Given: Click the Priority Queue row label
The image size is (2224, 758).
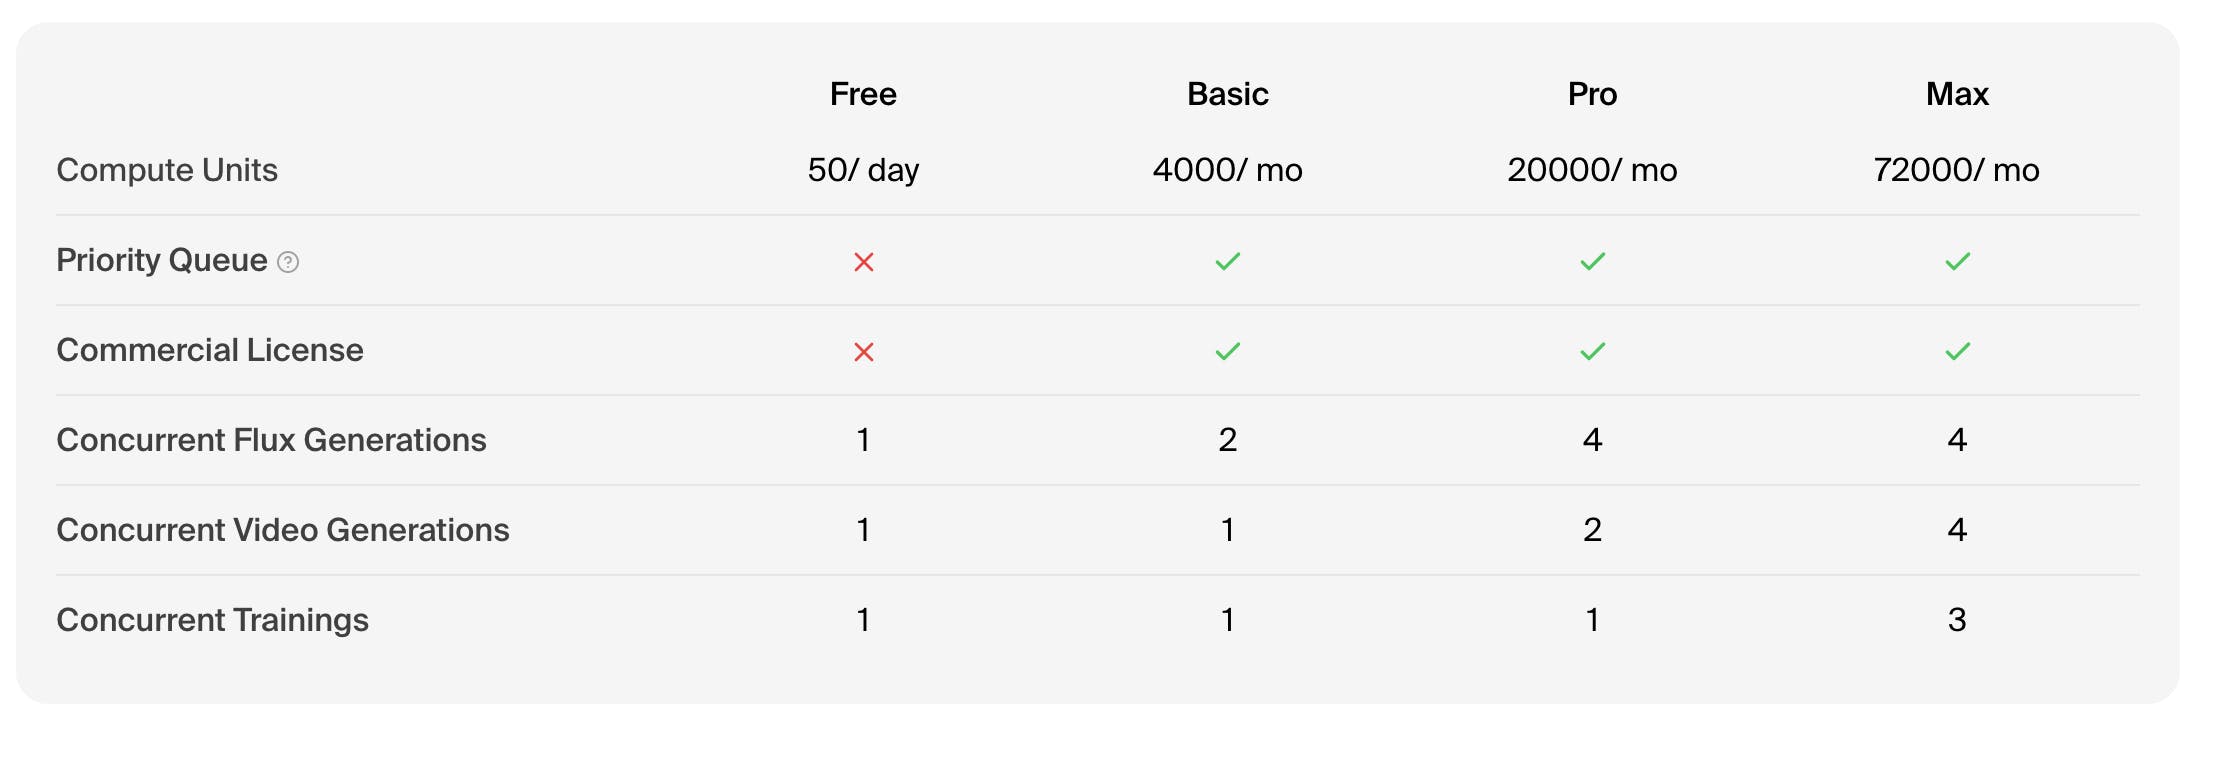Looking at the screenshot, I should 162,260.
